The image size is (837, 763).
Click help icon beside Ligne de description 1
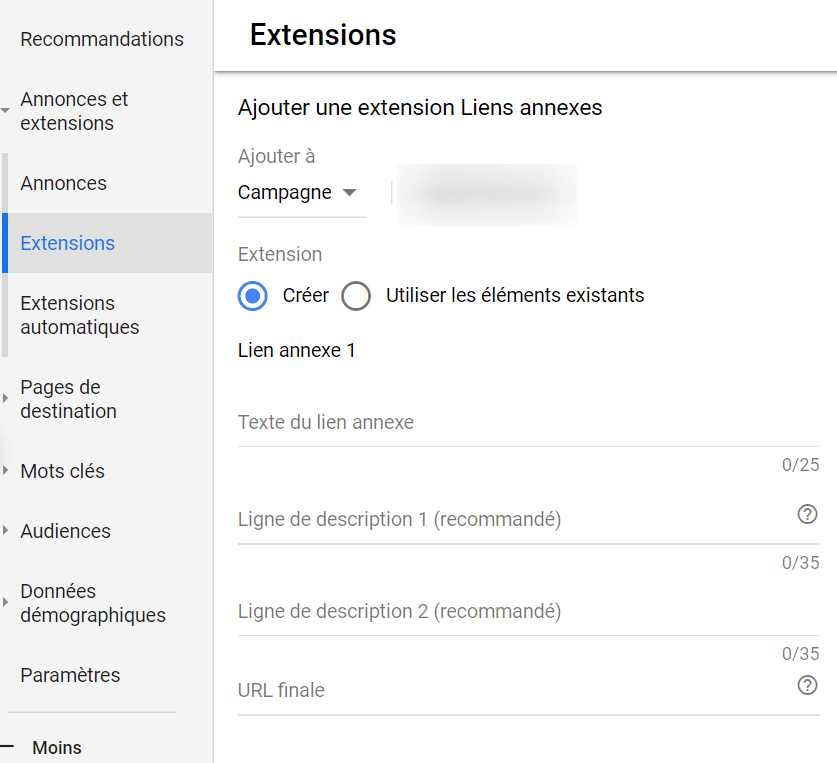(807, 515)
